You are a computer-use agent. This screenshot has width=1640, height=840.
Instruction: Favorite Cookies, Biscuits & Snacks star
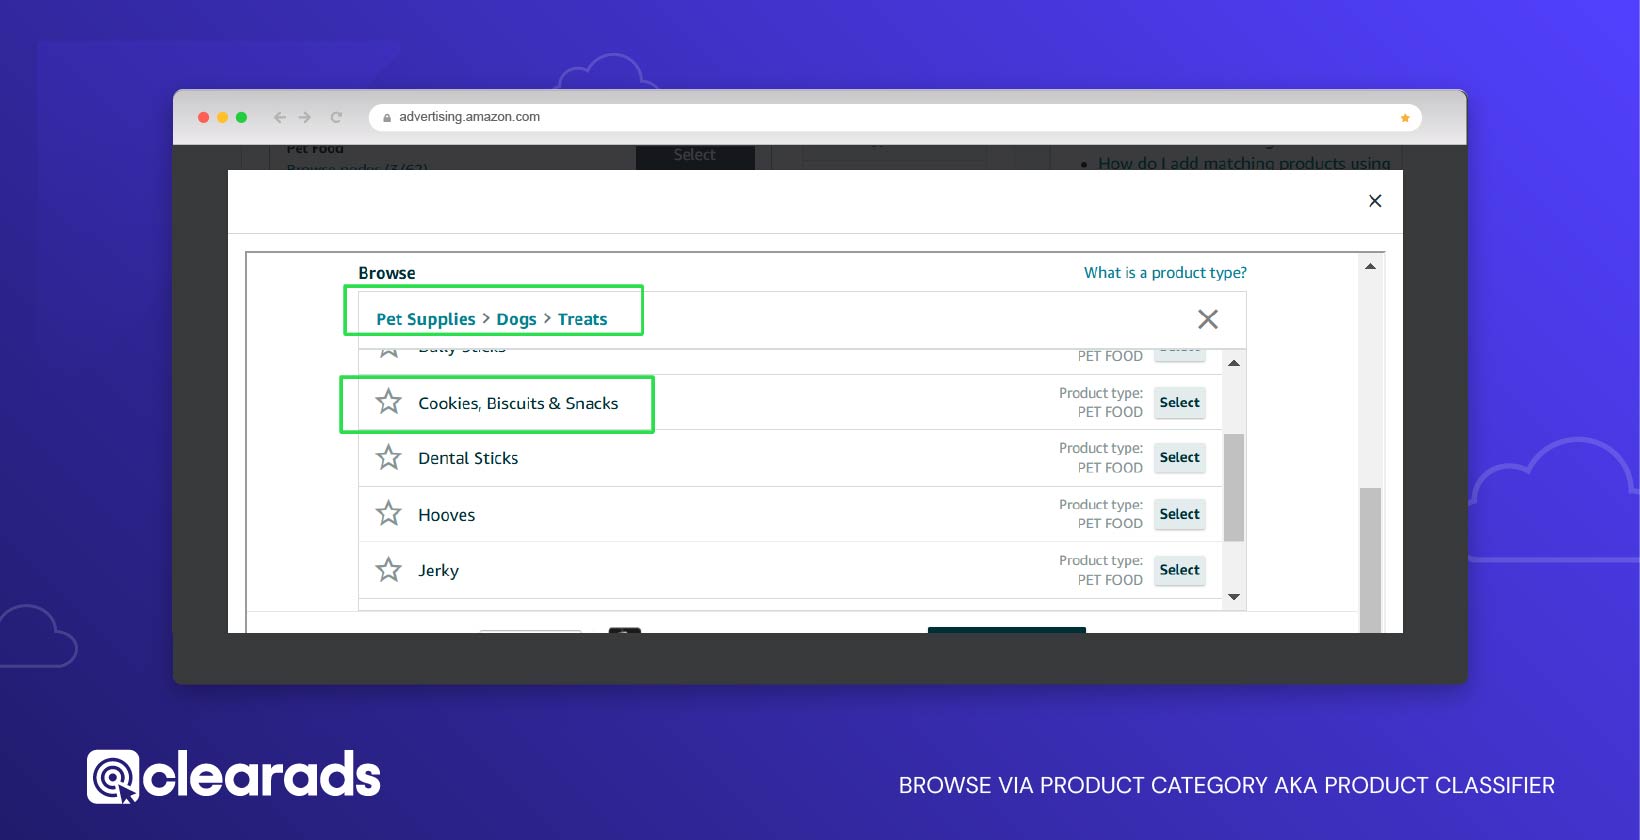coord(388,402)
